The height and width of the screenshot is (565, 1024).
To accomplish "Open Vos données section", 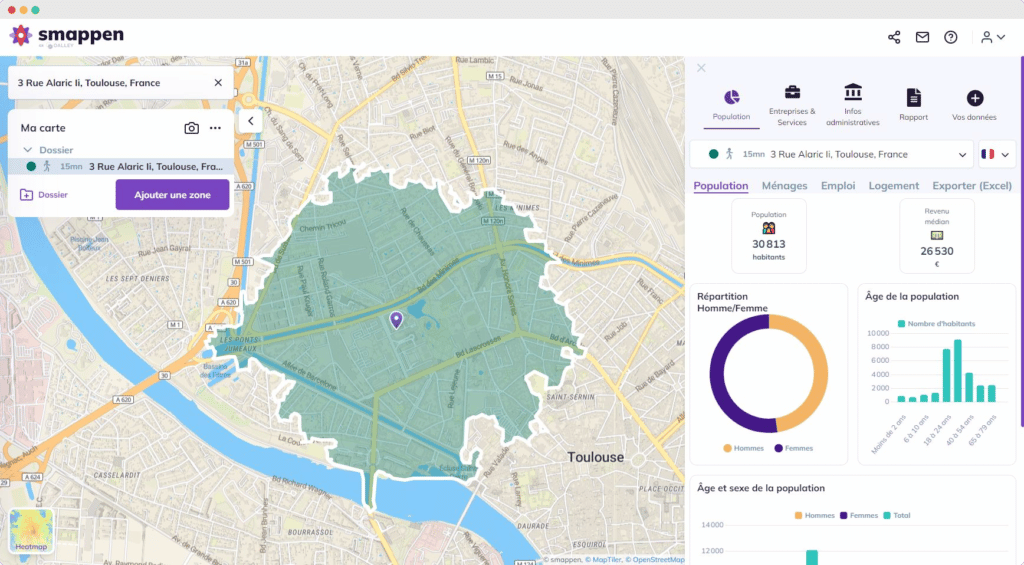I will click(x=974, y=105).
